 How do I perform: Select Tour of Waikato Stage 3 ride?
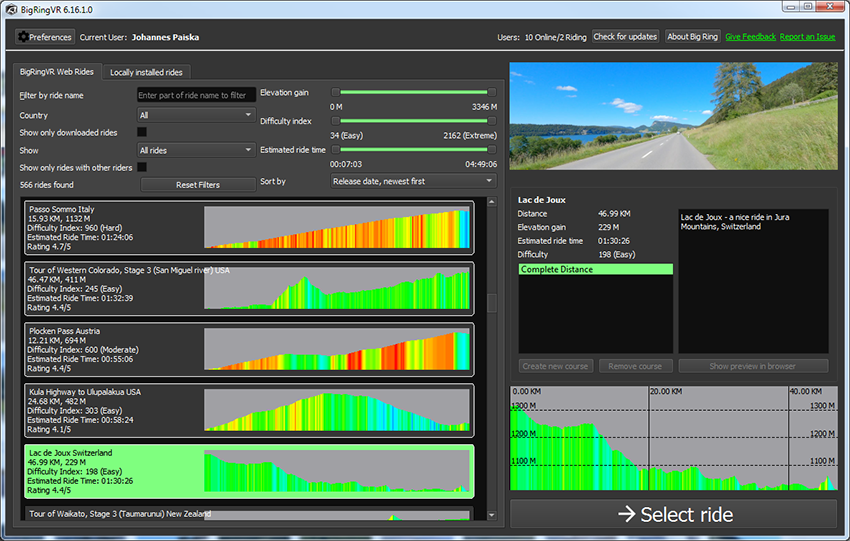tap(249, 513)
